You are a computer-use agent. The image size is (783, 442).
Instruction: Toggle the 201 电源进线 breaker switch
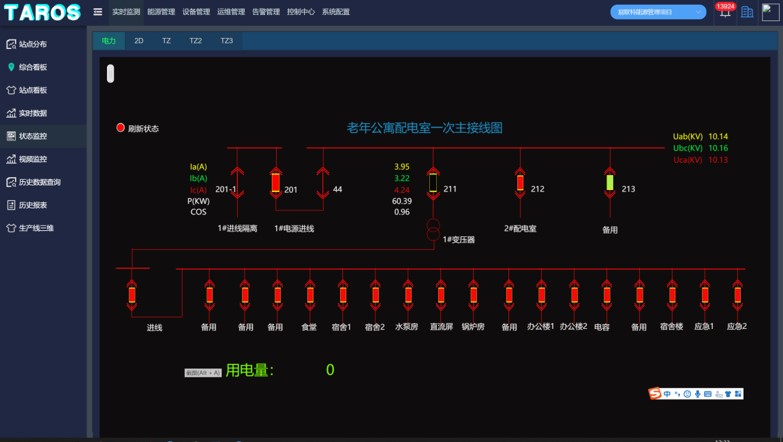tap(276, 183)
